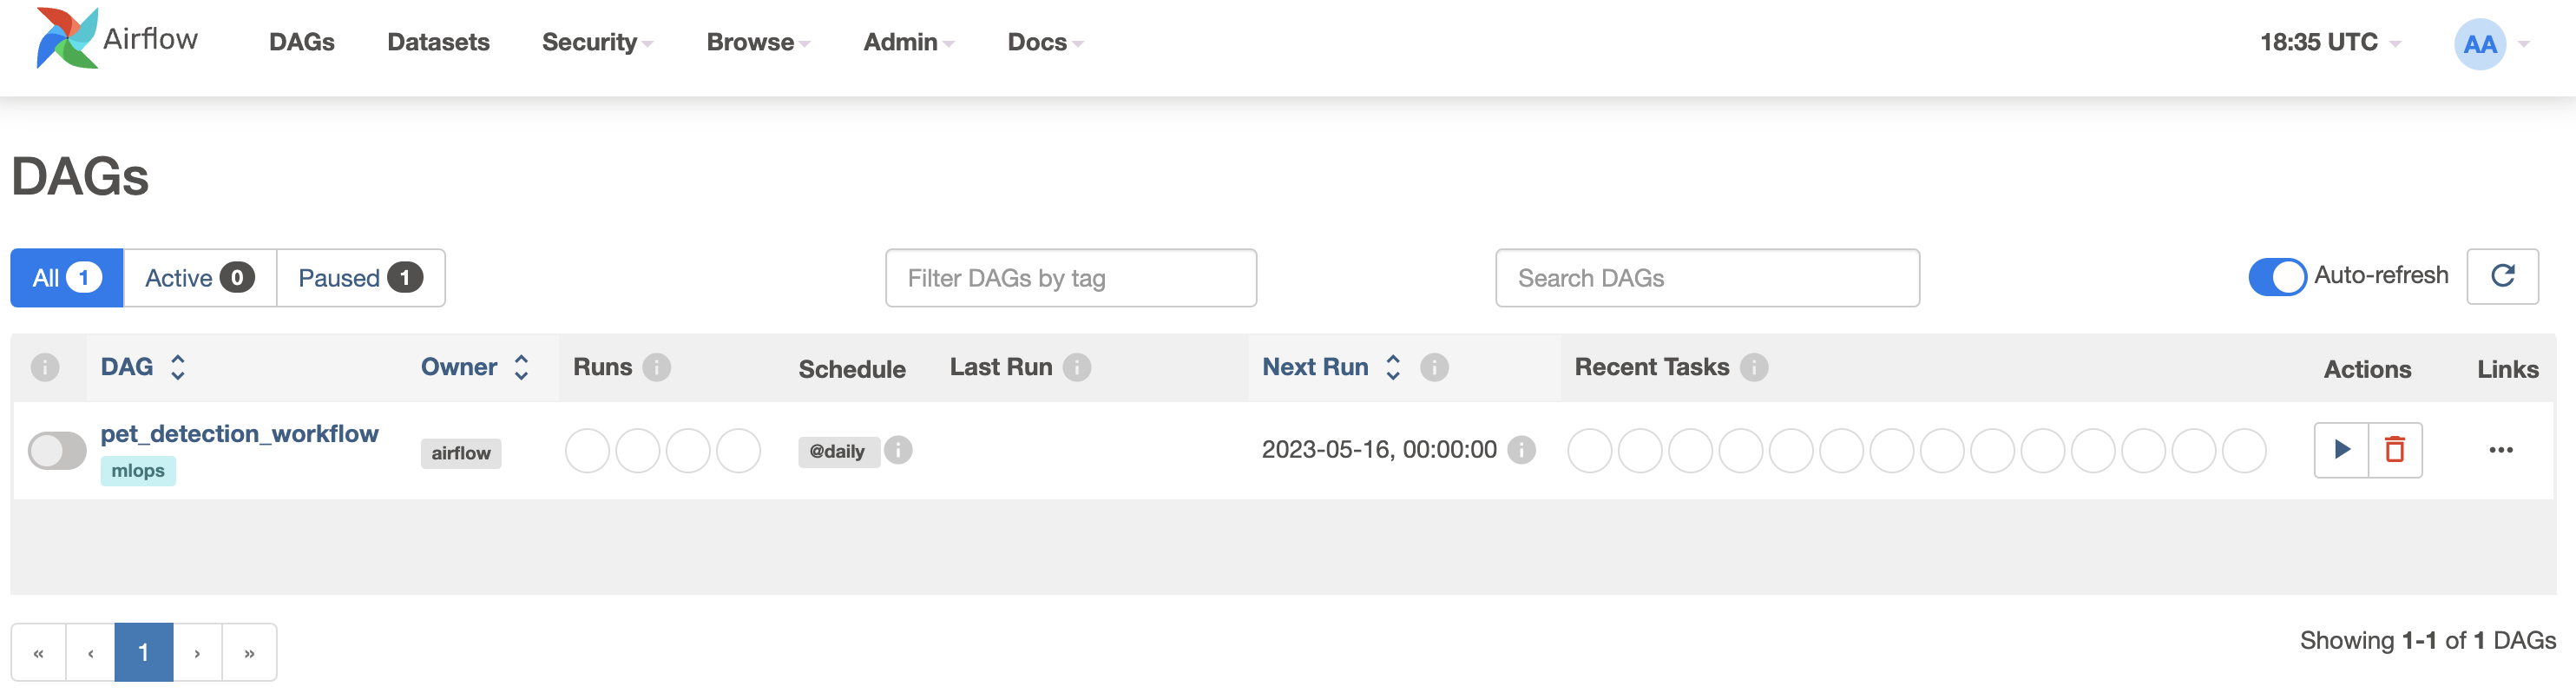The image size is (2576, 700).
Task: Switch to the Paused DAGs tab
Action: pos(360,278)
